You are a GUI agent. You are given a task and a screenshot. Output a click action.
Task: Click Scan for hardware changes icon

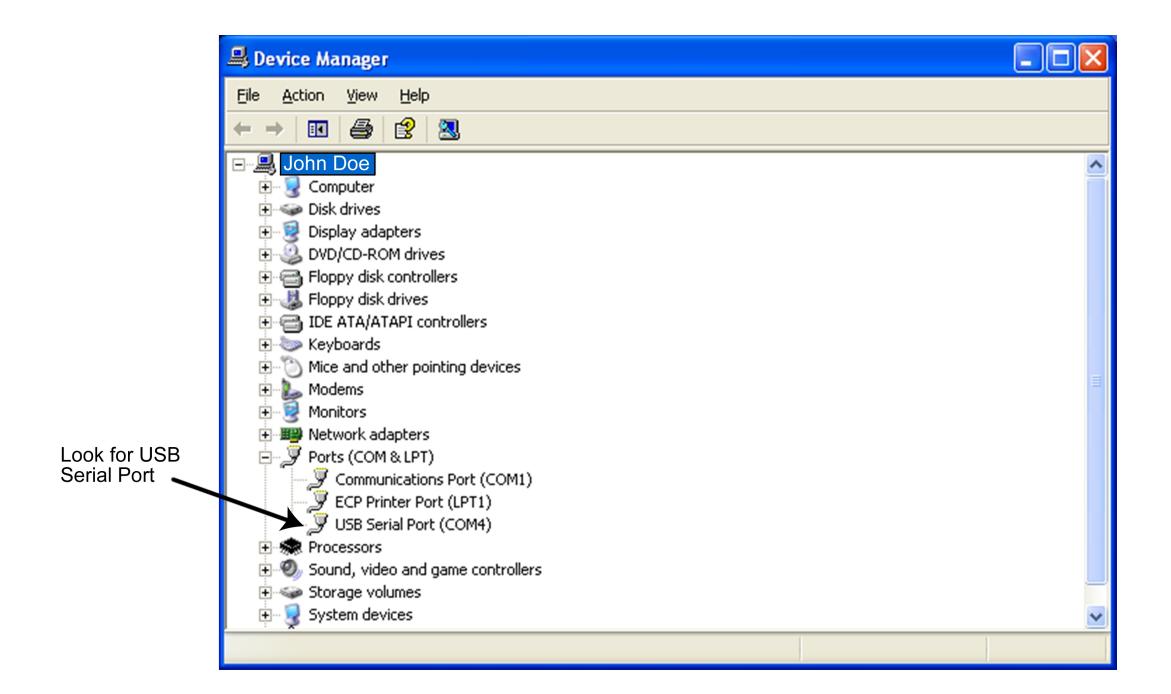point(448,129)
